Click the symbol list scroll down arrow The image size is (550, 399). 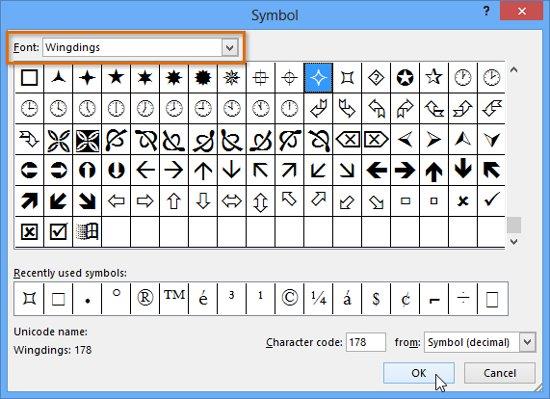pyautogui.click(x=514, y=242)
